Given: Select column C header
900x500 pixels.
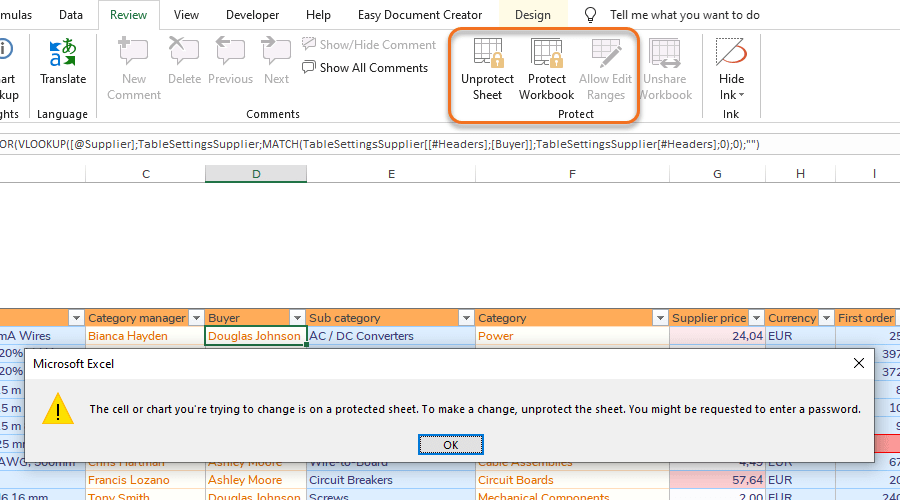Looking at the screenshot, I should (146, 174).
